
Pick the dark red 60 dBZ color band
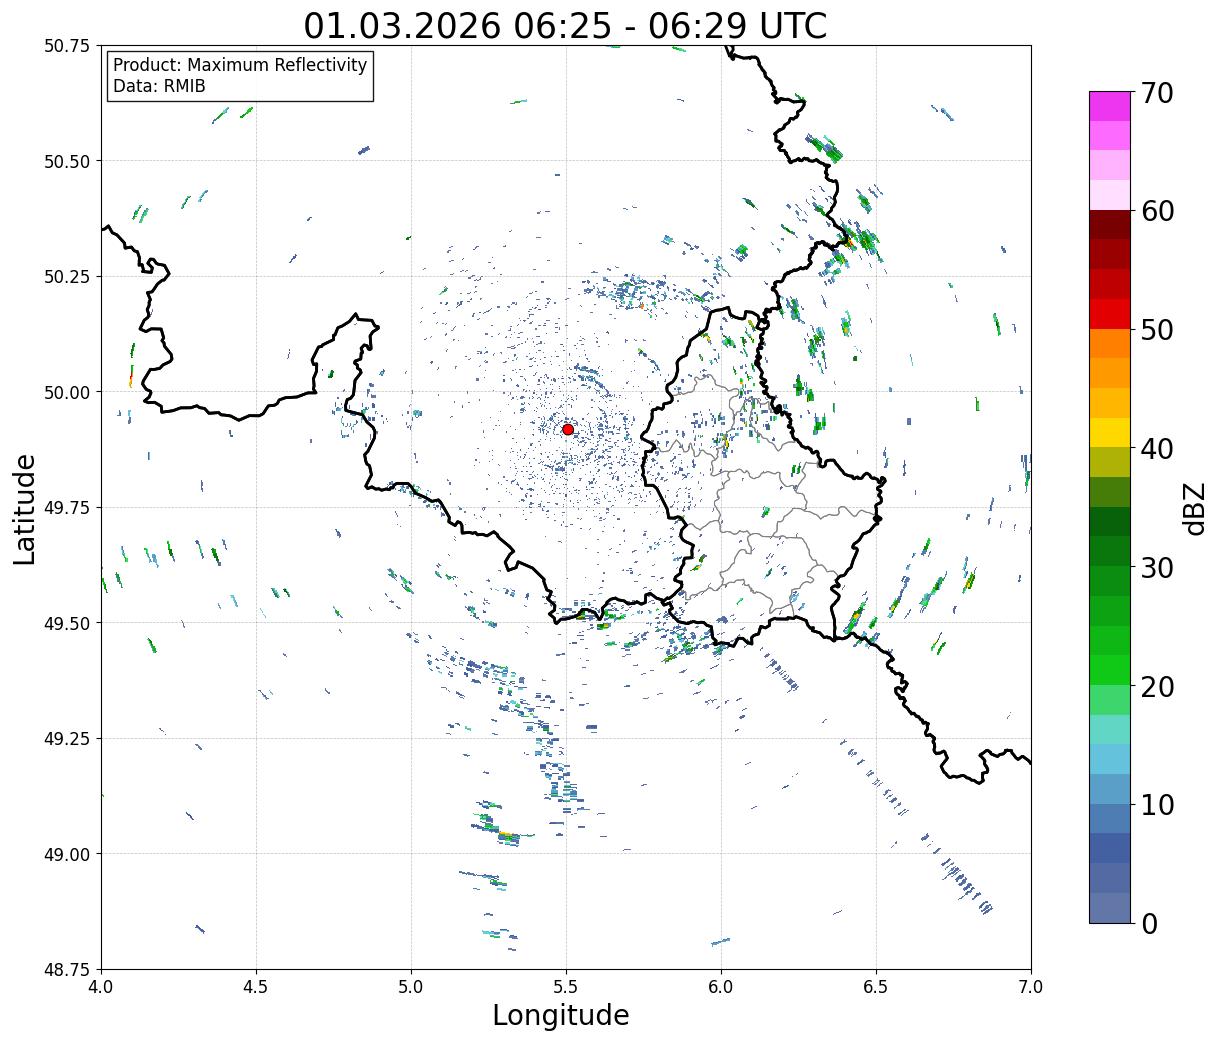1110,225
